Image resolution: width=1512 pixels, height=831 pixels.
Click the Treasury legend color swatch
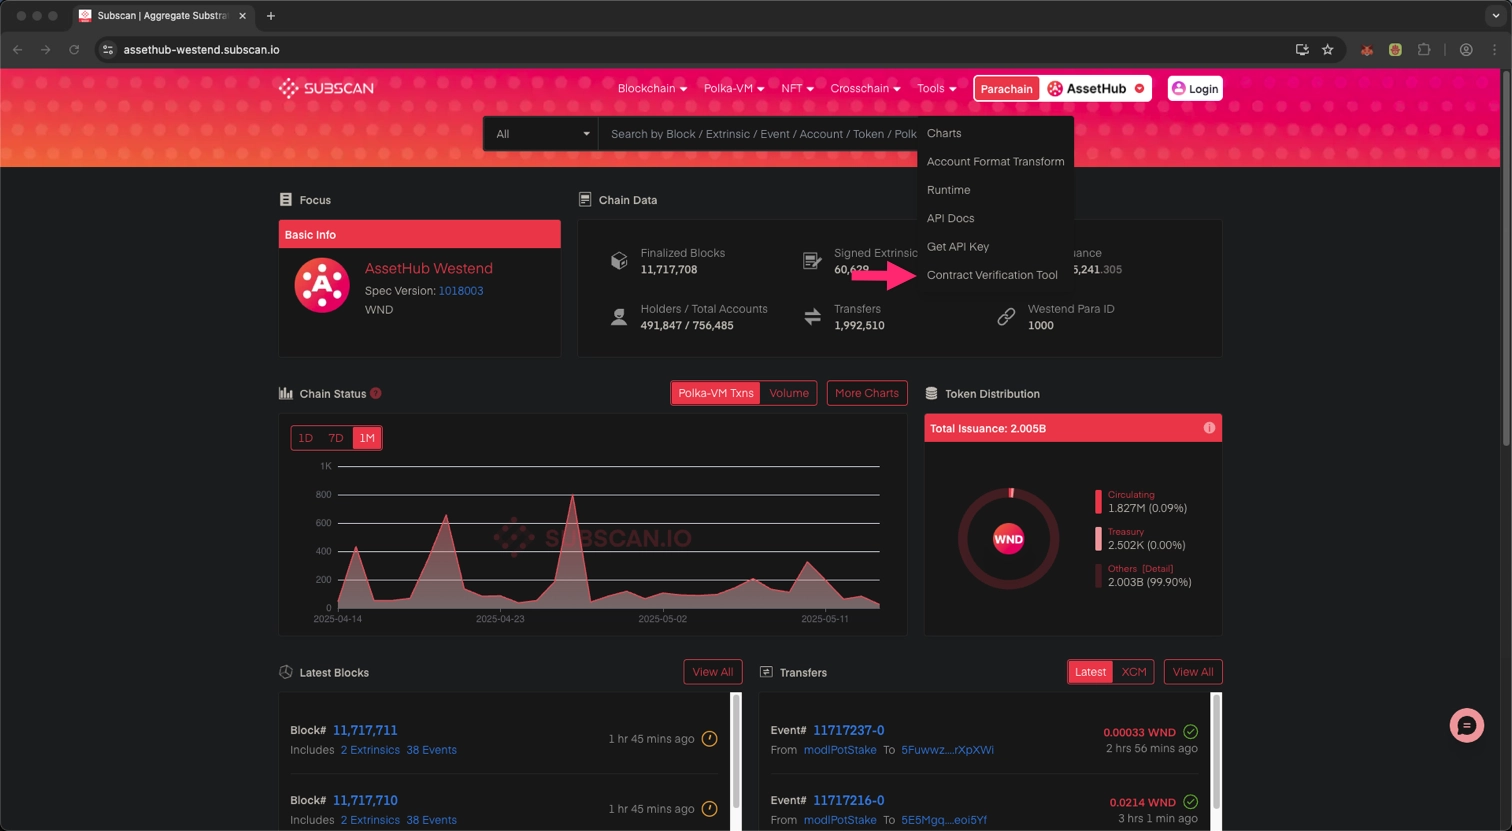tap(1098, 538)
